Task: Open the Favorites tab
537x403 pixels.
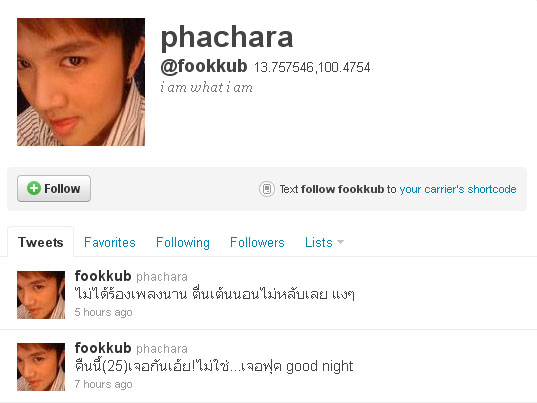Action: pyautogui.click(x=110, y=242)
